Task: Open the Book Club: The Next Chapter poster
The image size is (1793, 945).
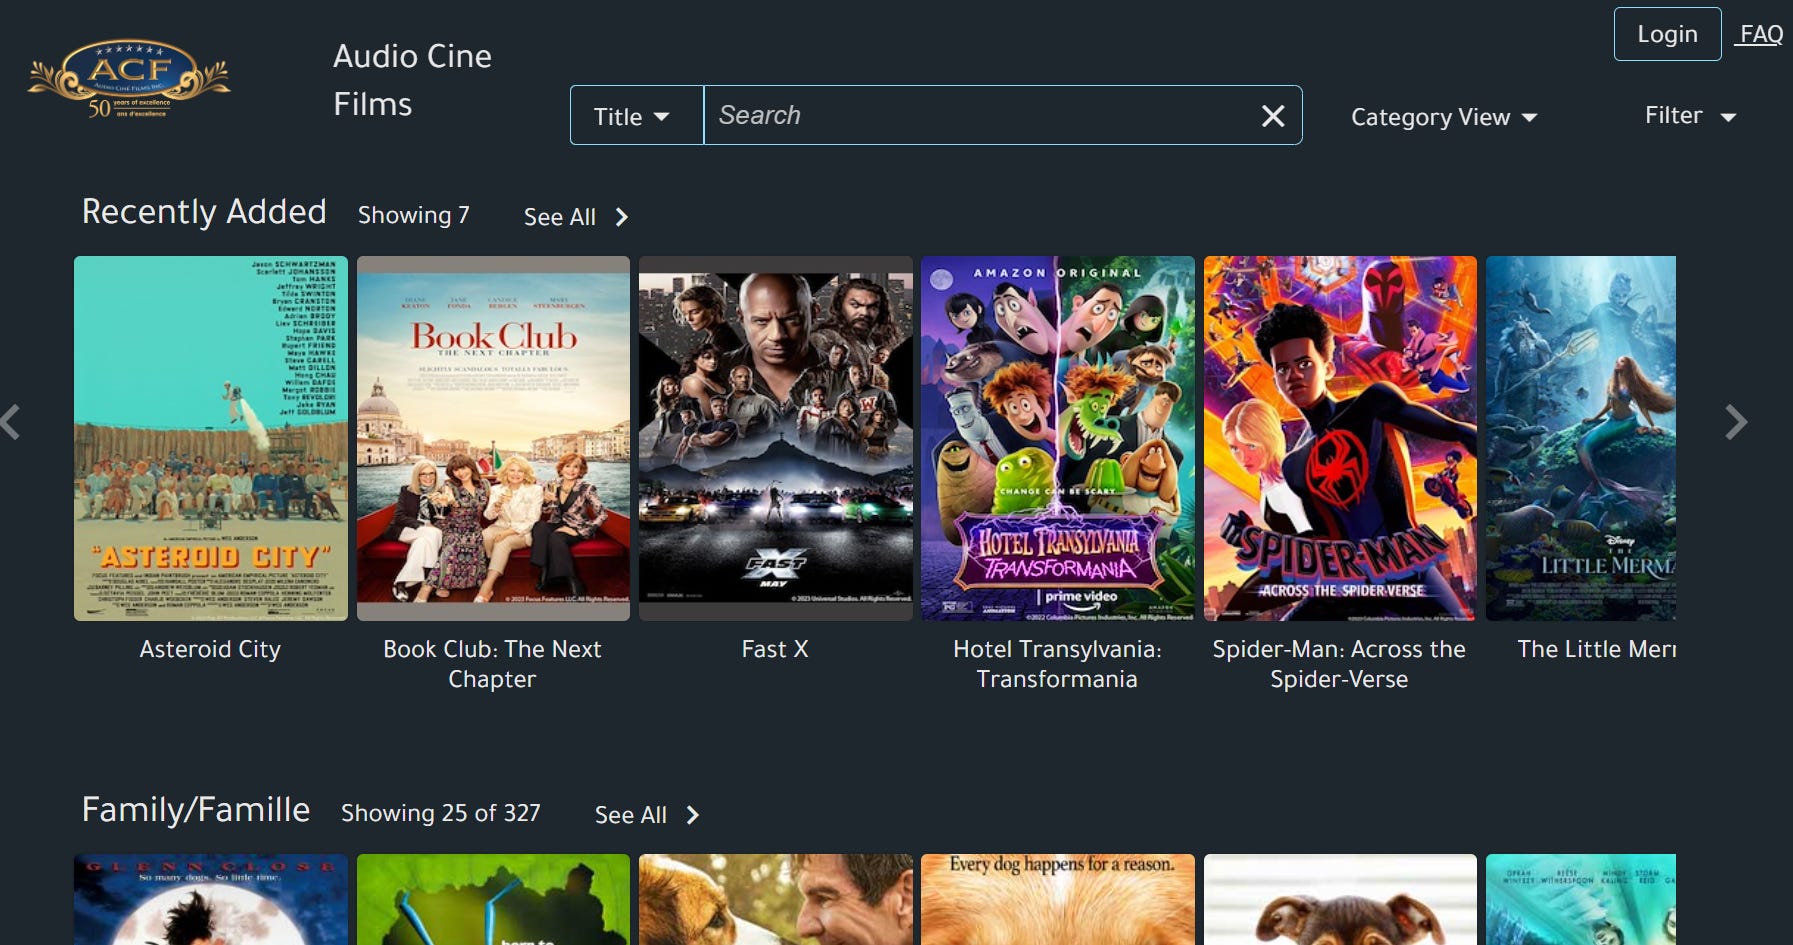Action: (x=493, y=438)
